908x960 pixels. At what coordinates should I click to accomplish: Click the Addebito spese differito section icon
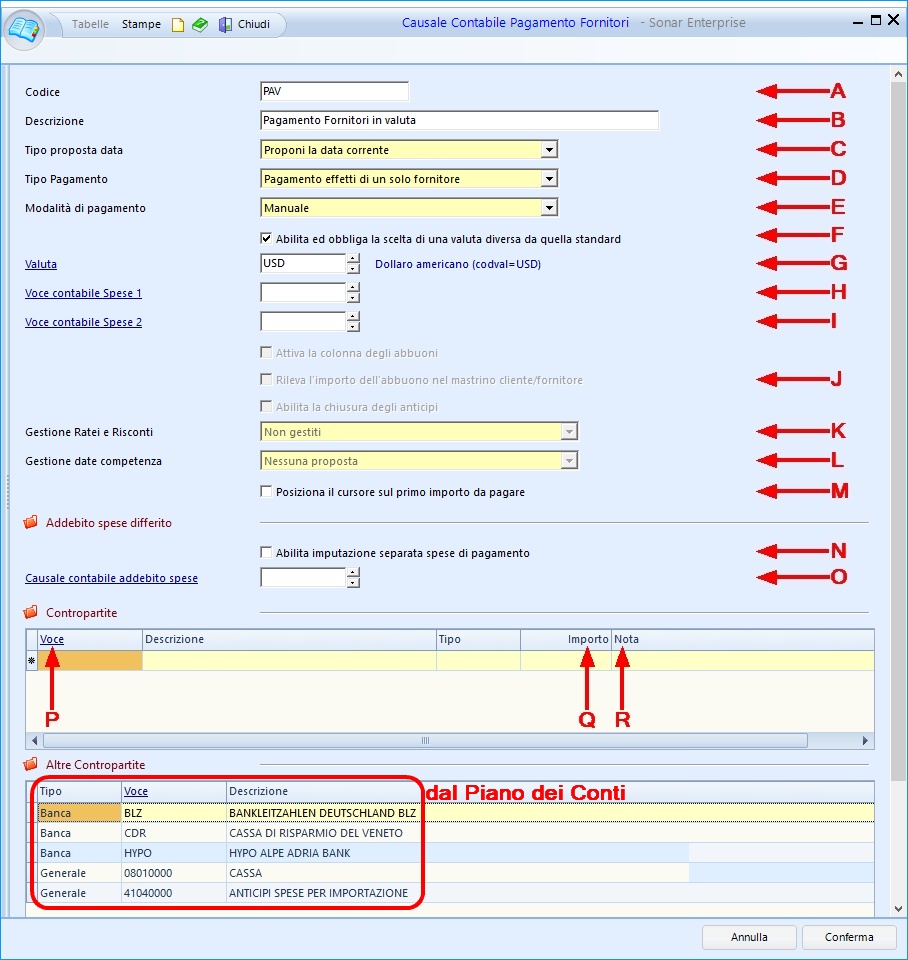30,523
